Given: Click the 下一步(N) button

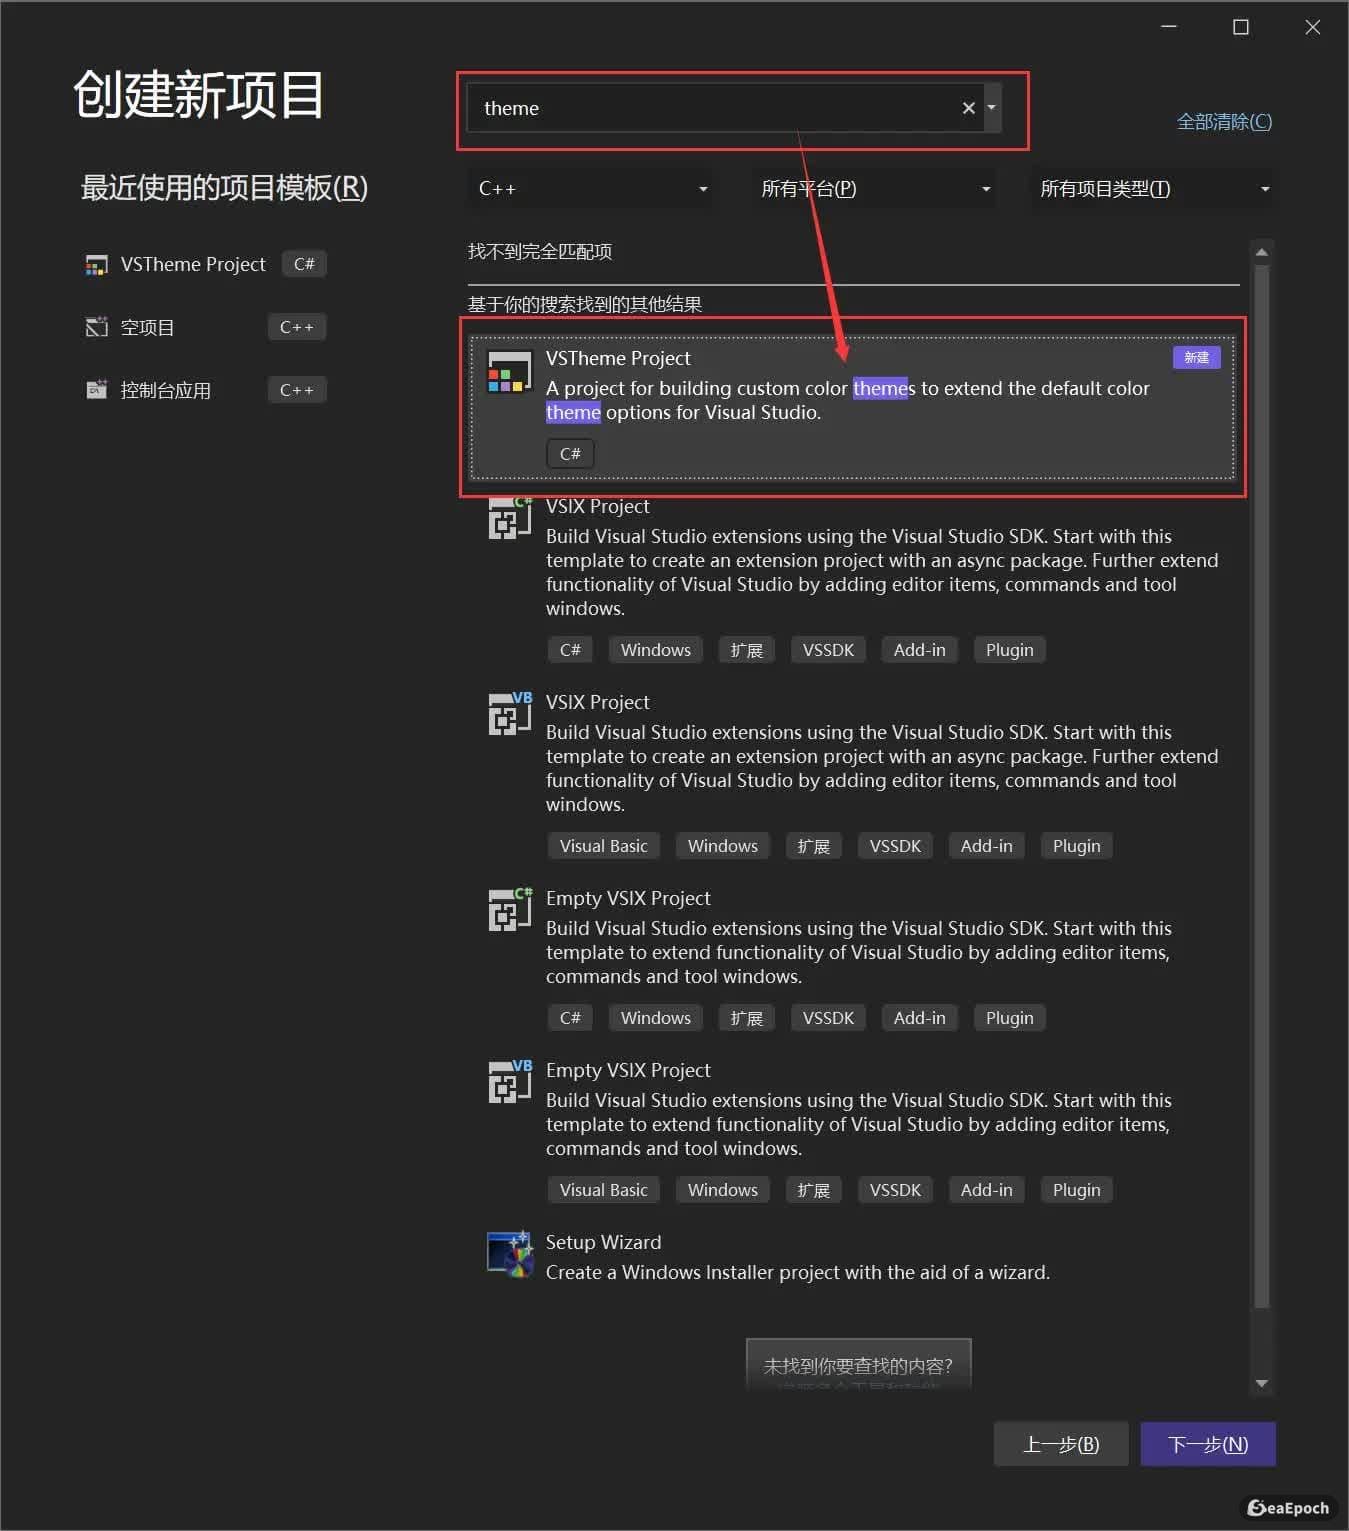Looking at the screenshot, I should tap(1208, 1444).
